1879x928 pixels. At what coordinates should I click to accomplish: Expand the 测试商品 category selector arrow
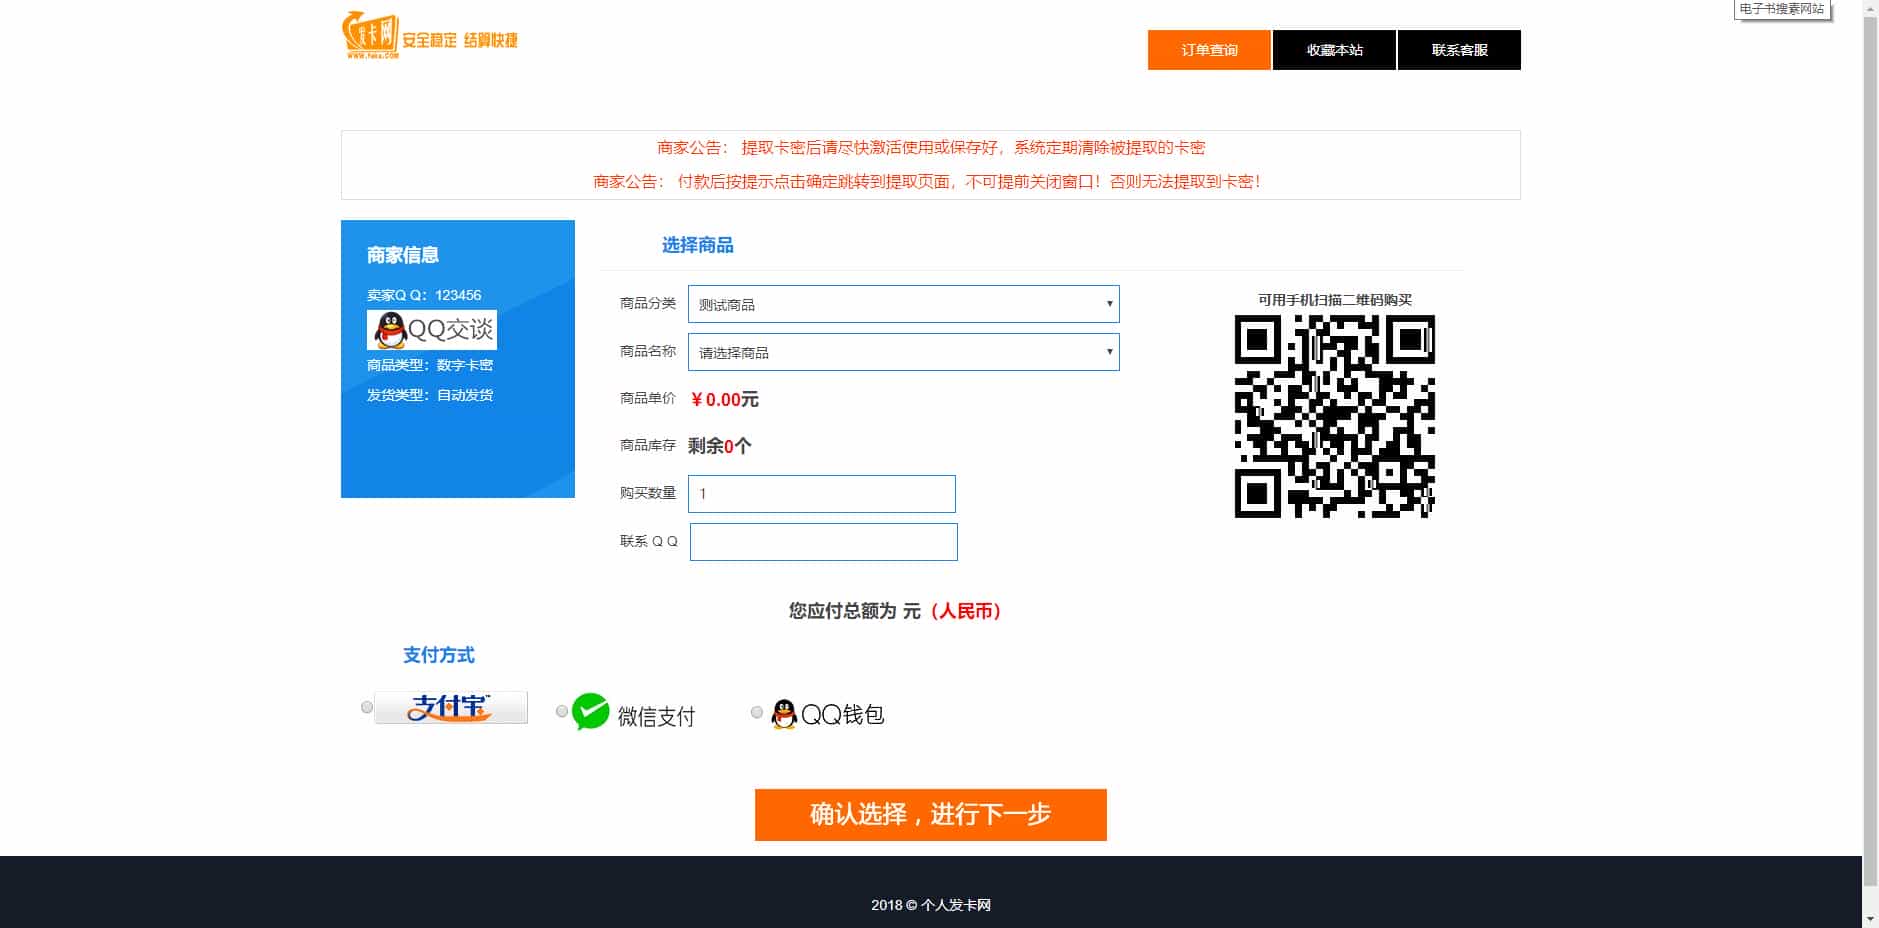tap(1107, 304)
